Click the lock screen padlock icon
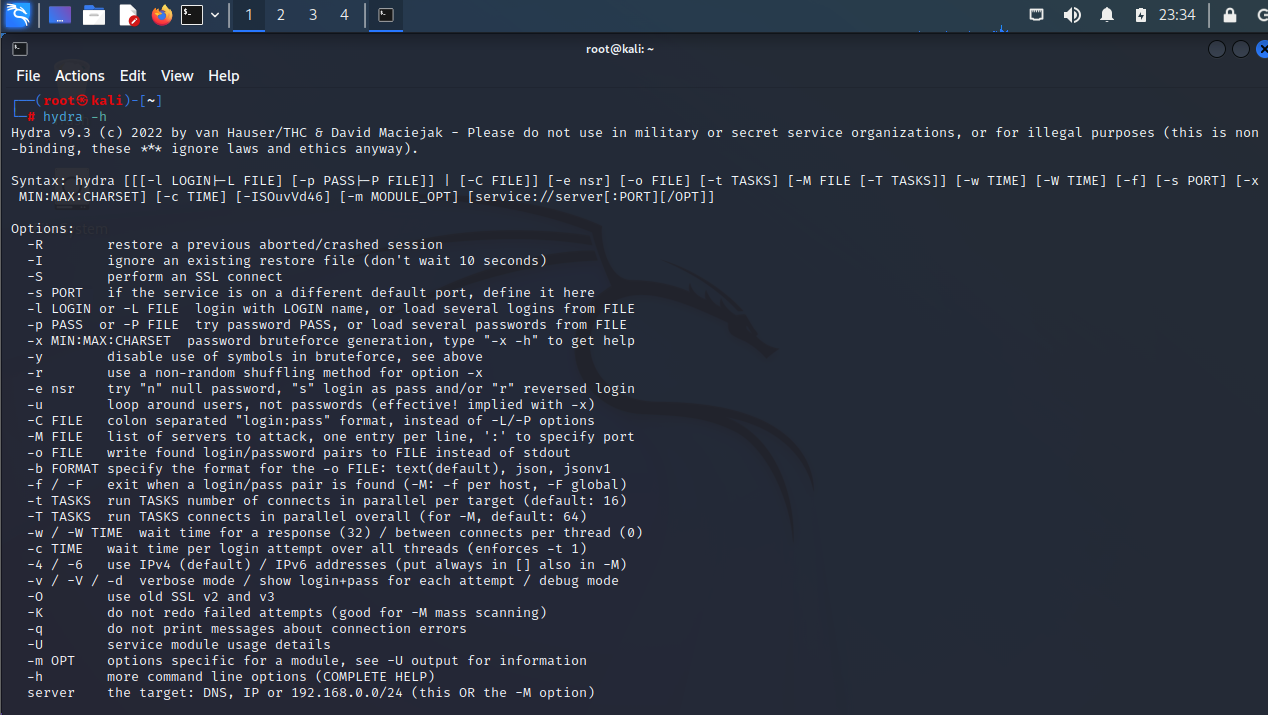The height and width of the screenshot is (715, 1268). tap(1230, 15)
